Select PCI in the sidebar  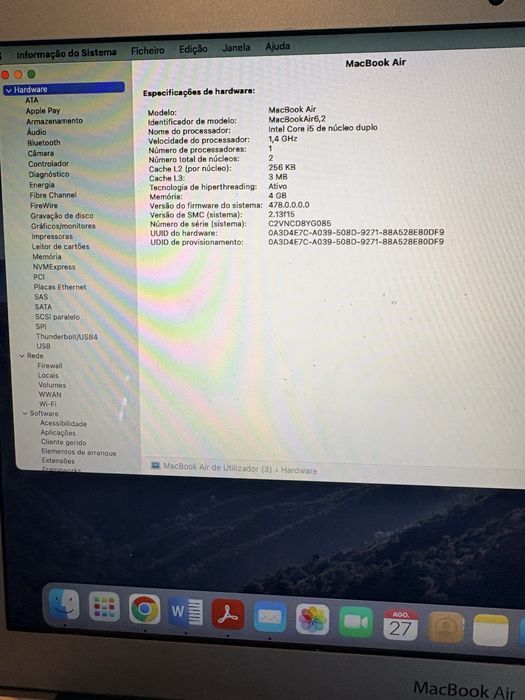coord(39,277)
